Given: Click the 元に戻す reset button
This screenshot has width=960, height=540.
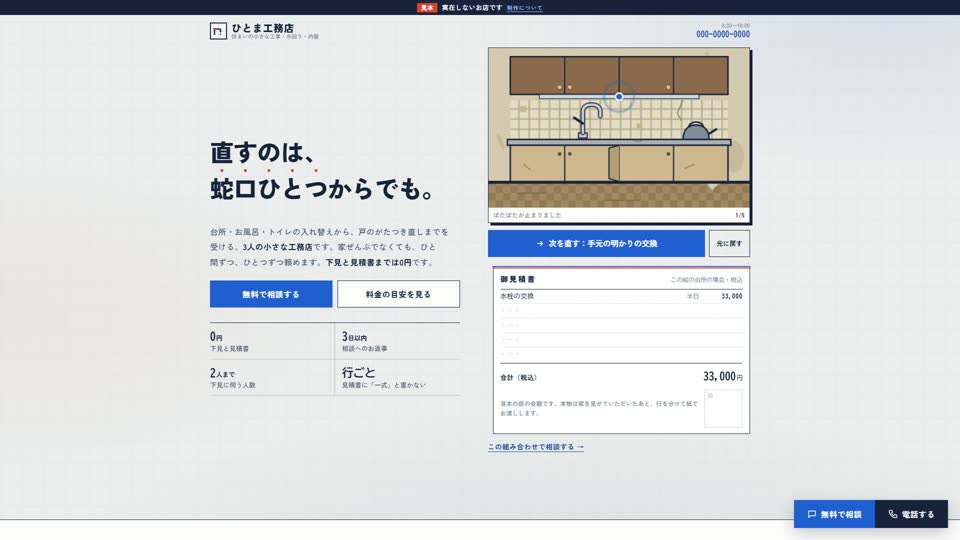Looking at the screenshot, I should [x=729, y=243].
